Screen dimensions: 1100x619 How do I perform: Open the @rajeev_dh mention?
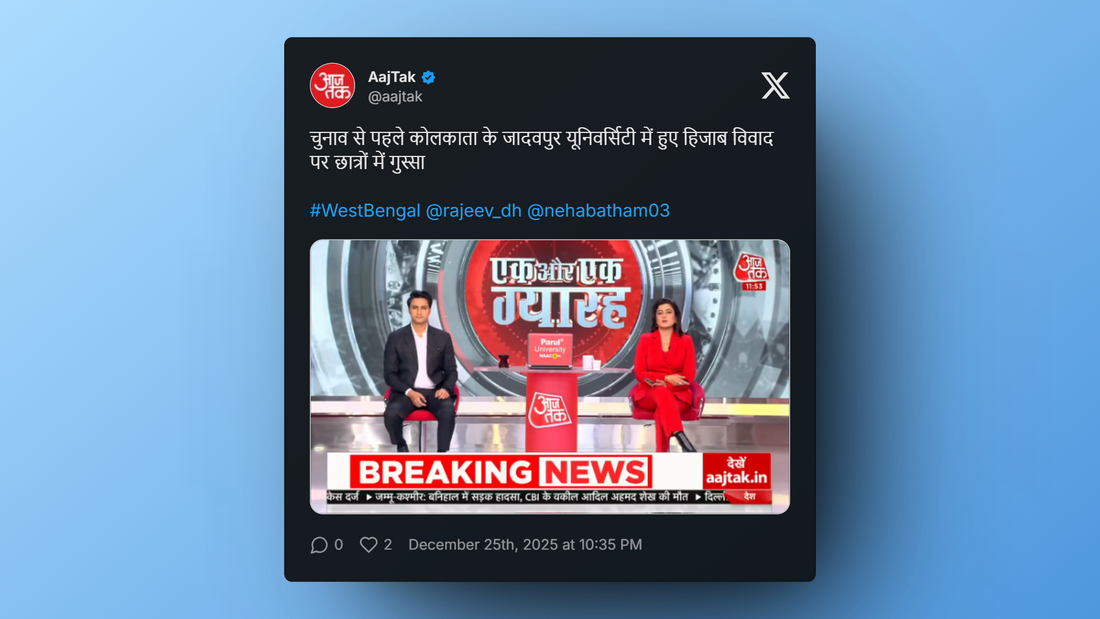[x=474, y=211]
